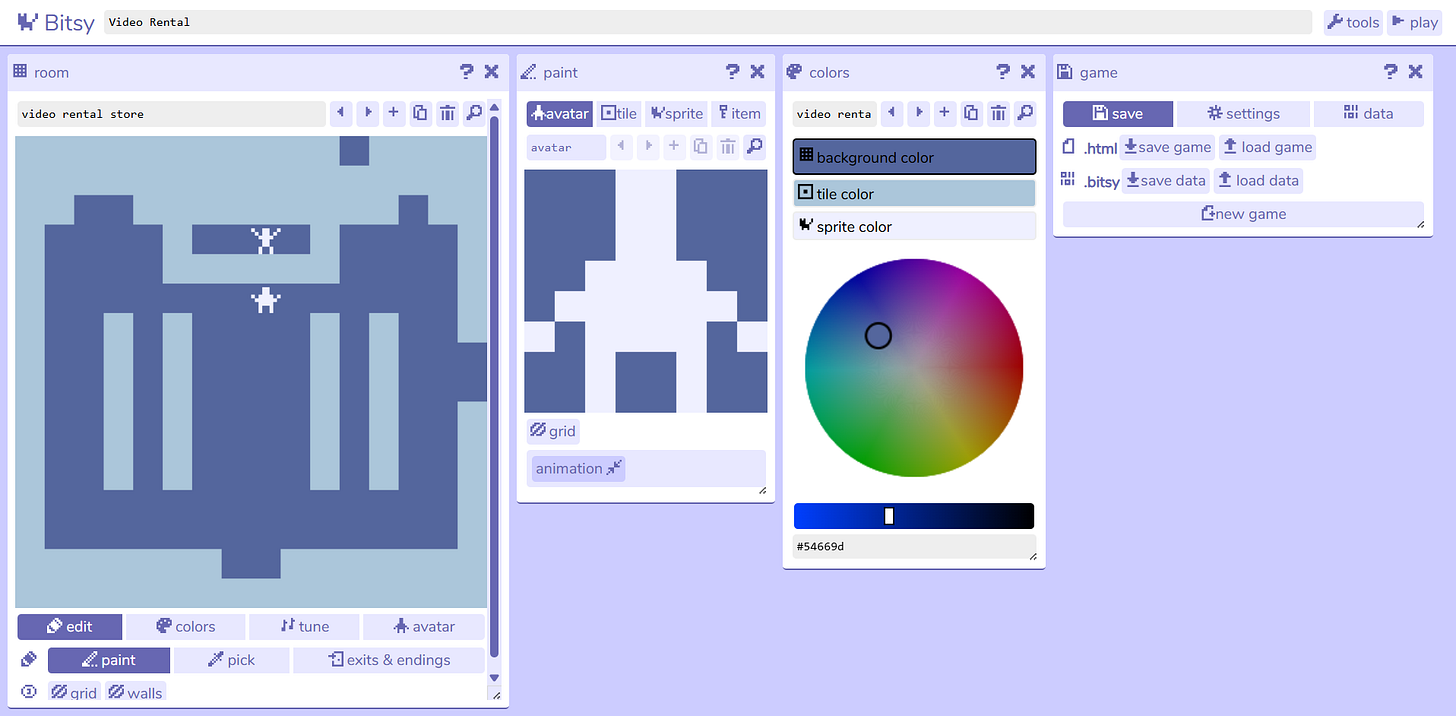
Task: Toggle walls visibility in room
Action: (135, 692)
